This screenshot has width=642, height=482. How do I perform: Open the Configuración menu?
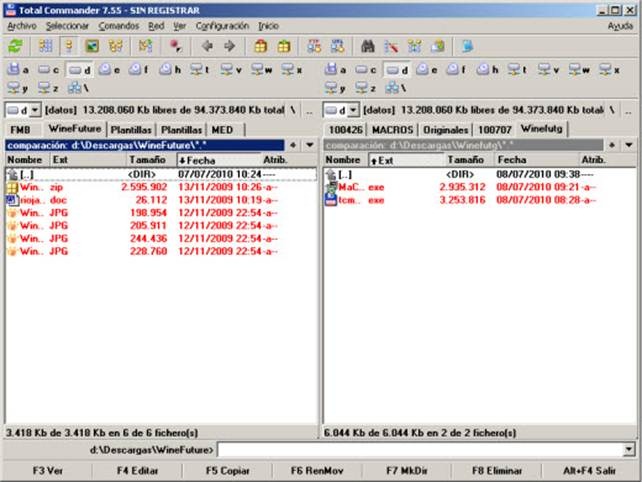tap(222, 26)
